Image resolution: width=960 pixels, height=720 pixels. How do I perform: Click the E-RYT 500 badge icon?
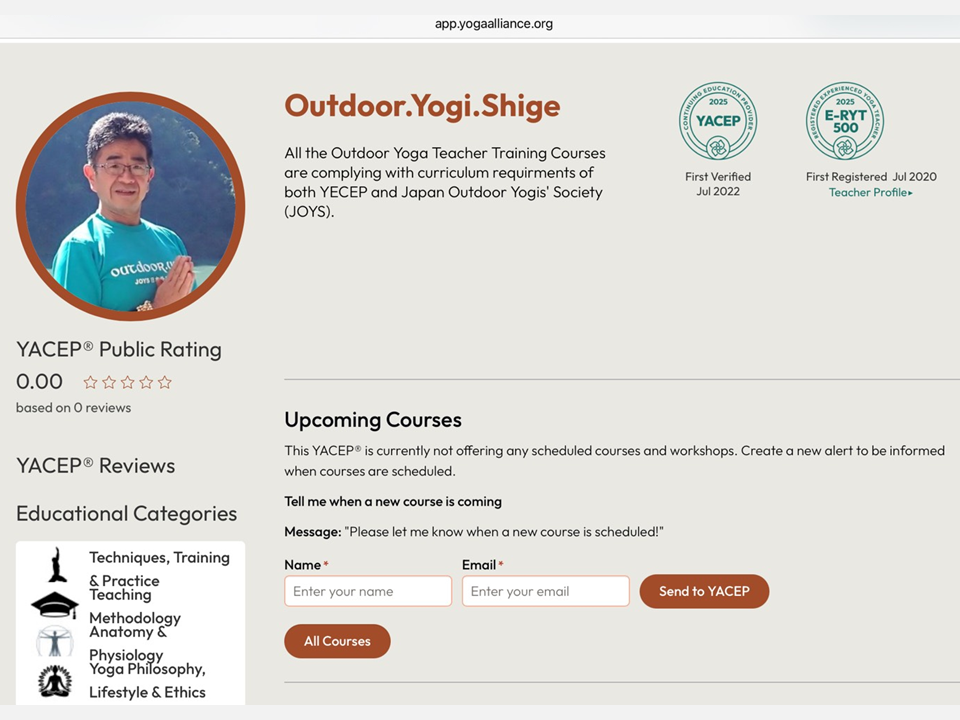coord(845,121)
